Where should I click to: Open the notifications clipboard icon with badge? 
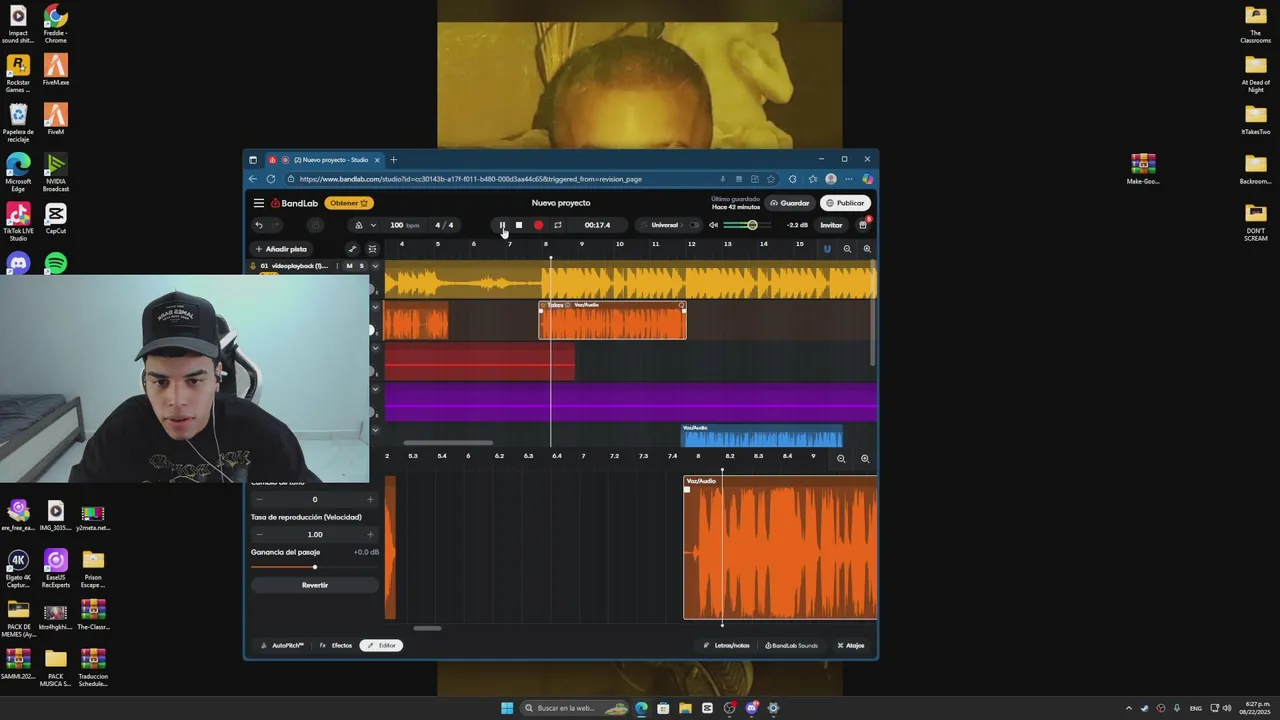click(863, 225)
